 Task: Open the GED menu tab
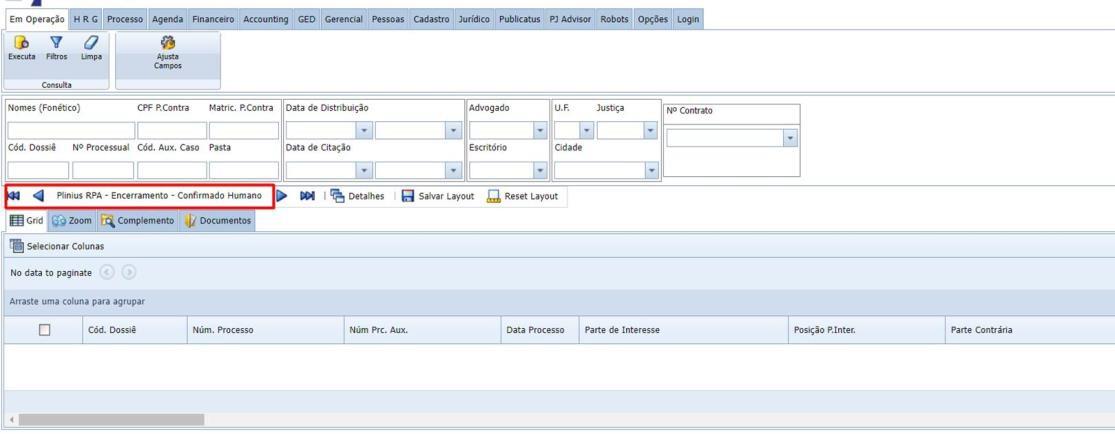[306, 20]
